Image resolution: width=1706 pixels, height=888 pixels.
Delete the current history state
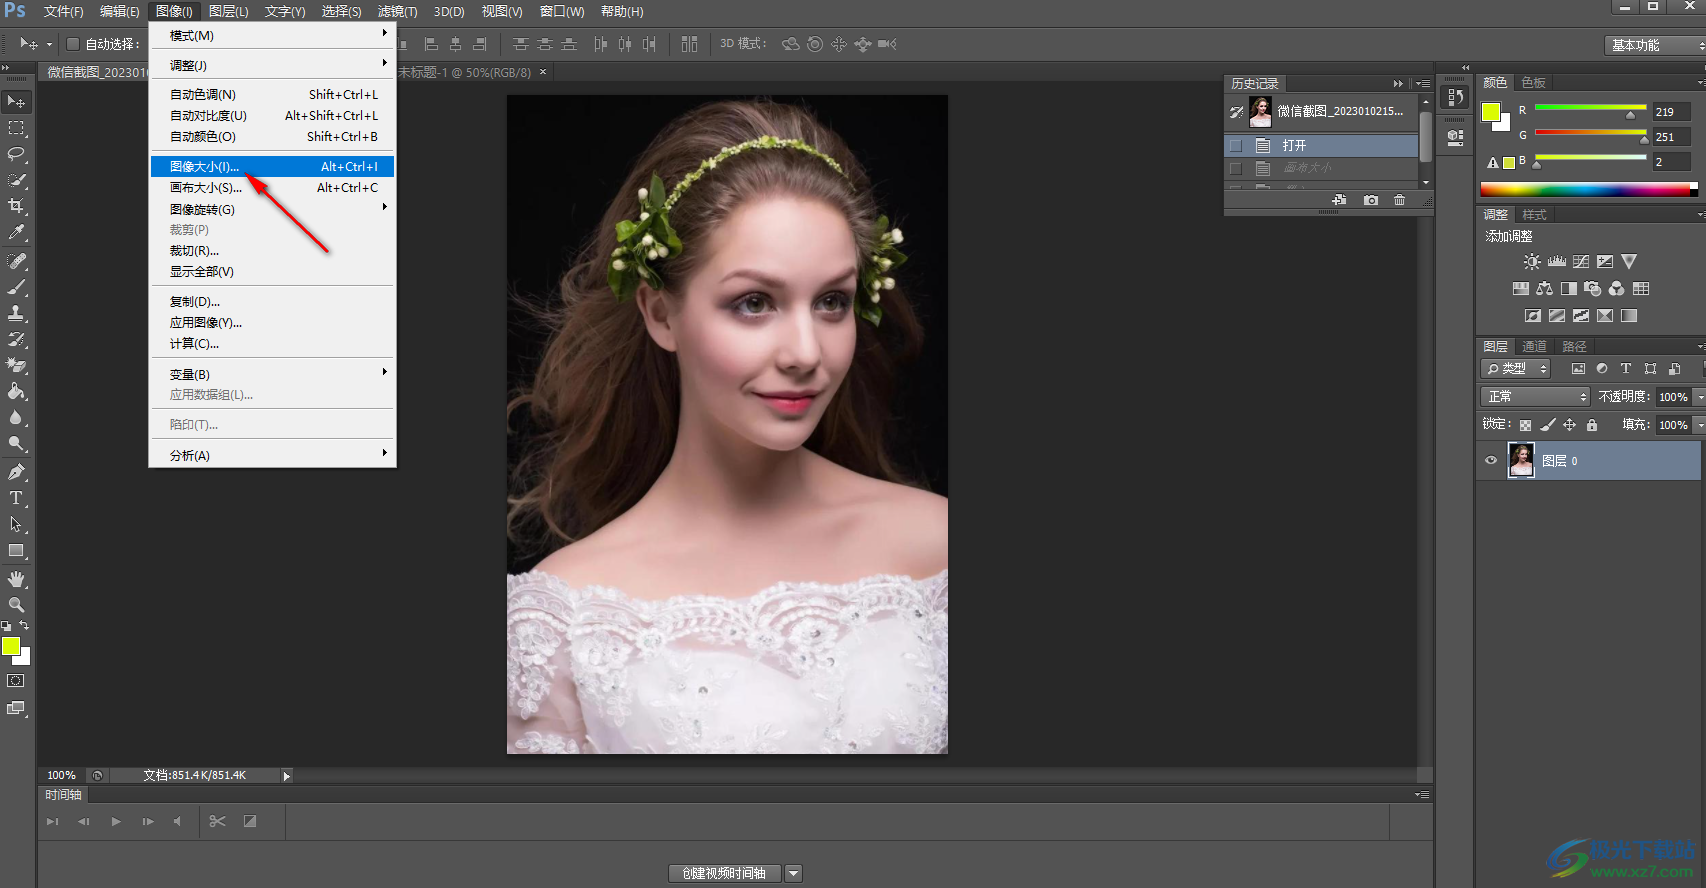click(x=1400, y=201)
